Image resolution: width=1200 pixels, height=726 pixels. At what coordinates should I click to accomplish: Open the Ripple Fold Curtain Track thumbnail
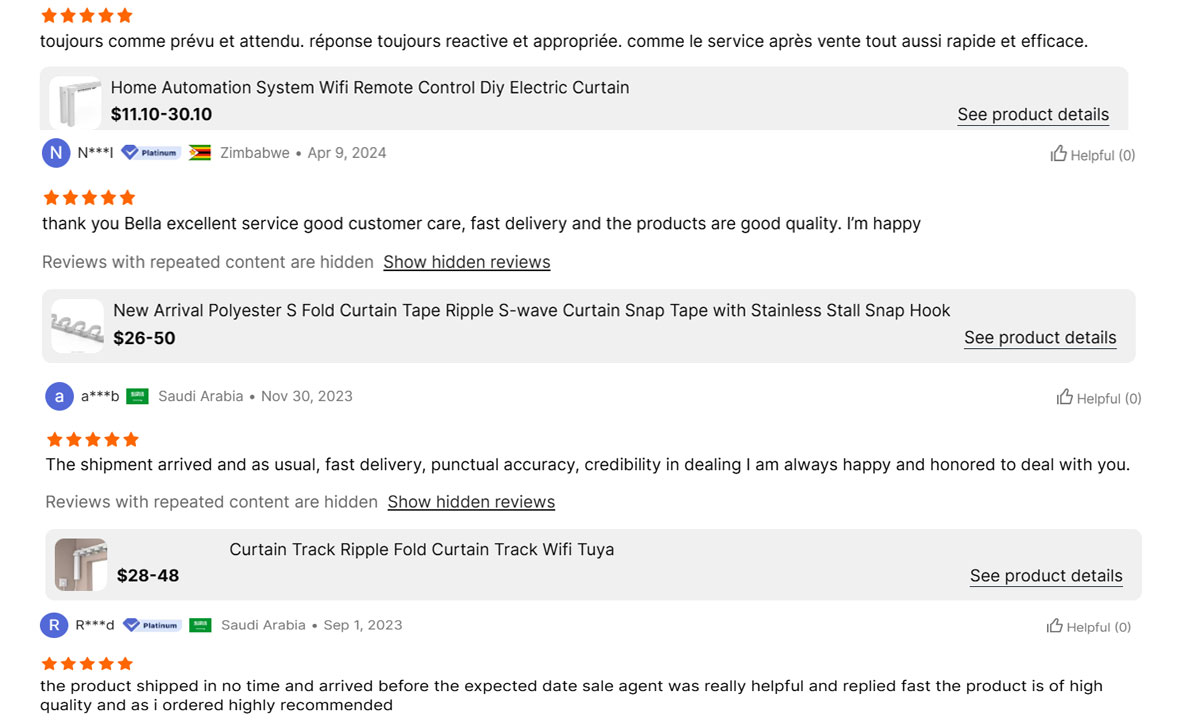[81, 564]
